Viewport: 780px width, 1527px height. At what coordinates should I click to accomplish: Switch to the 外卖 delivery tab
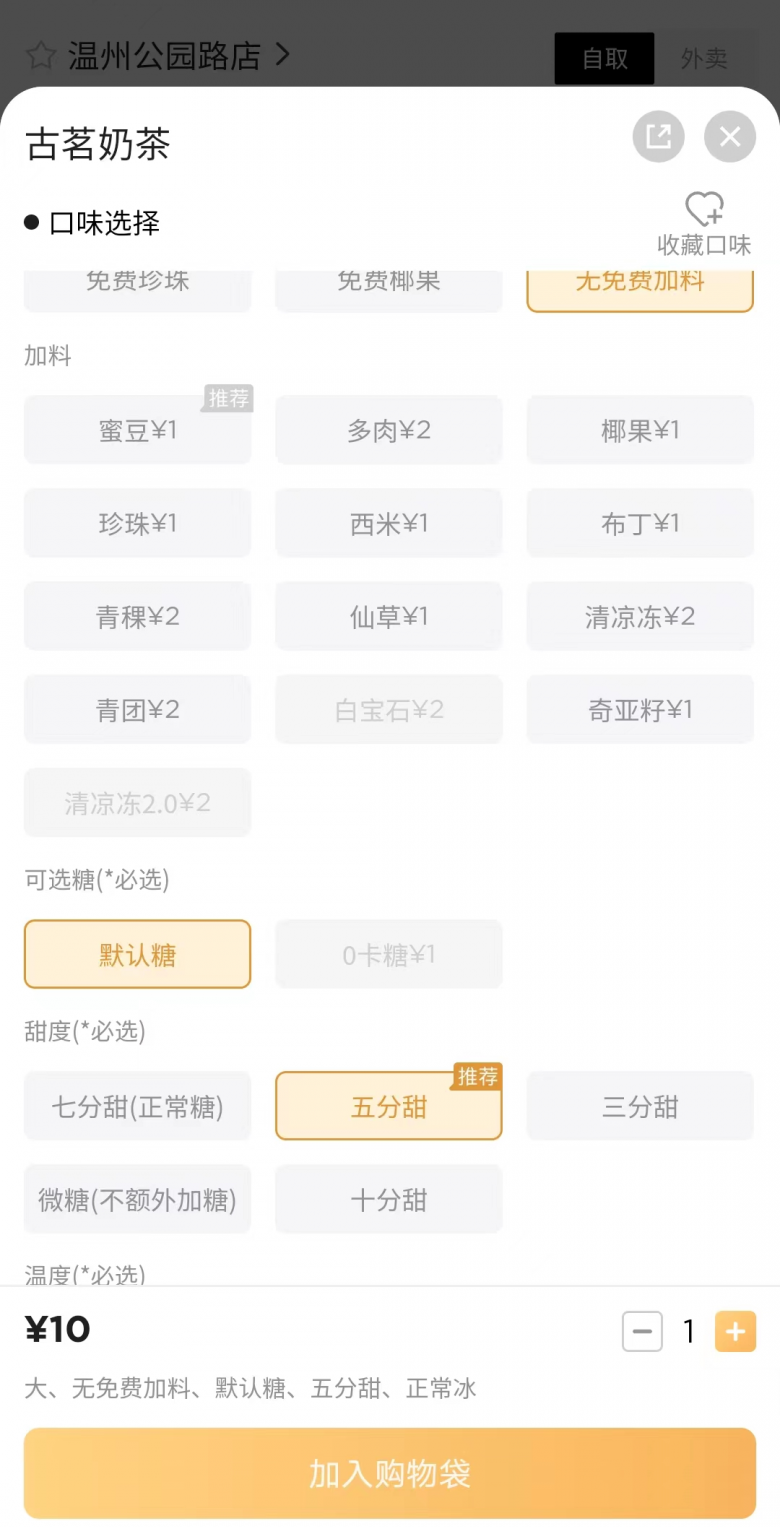[x=704, y=58]
